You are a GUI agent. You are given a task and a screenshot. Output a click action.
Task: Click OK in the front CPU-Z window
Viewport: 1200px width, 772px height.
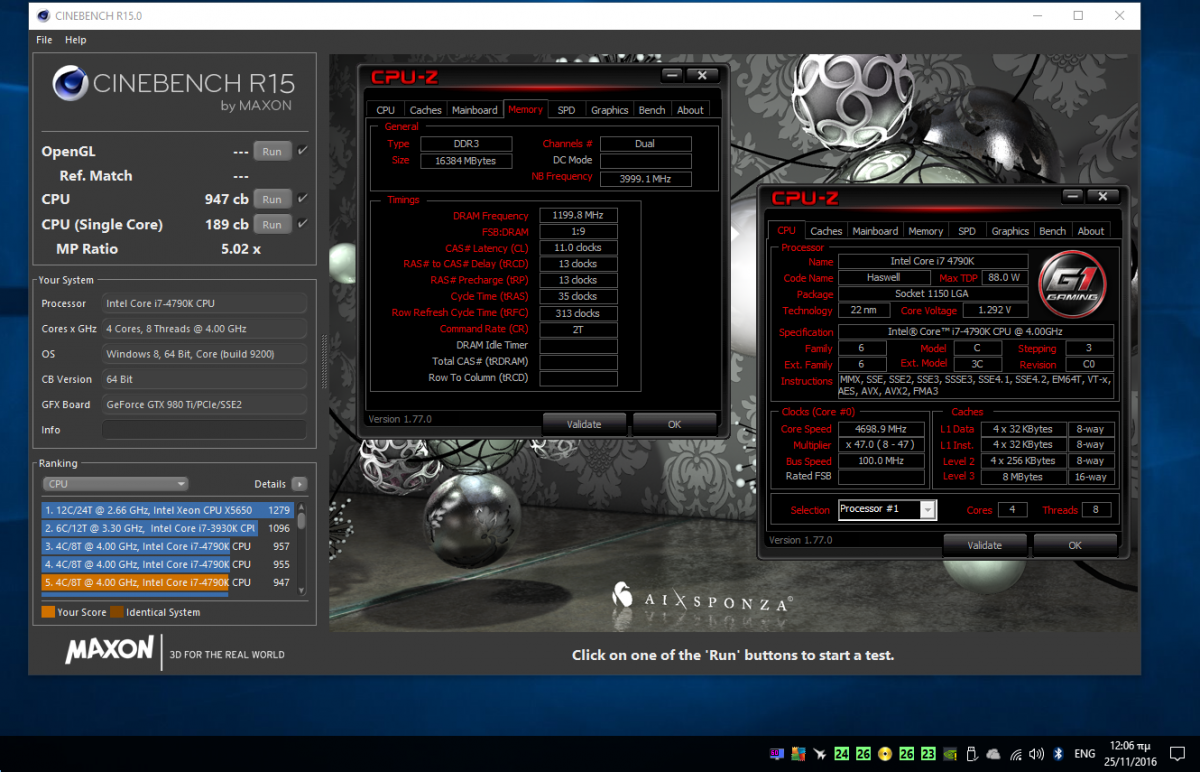pyautogui.click(x=1075, y=545)
